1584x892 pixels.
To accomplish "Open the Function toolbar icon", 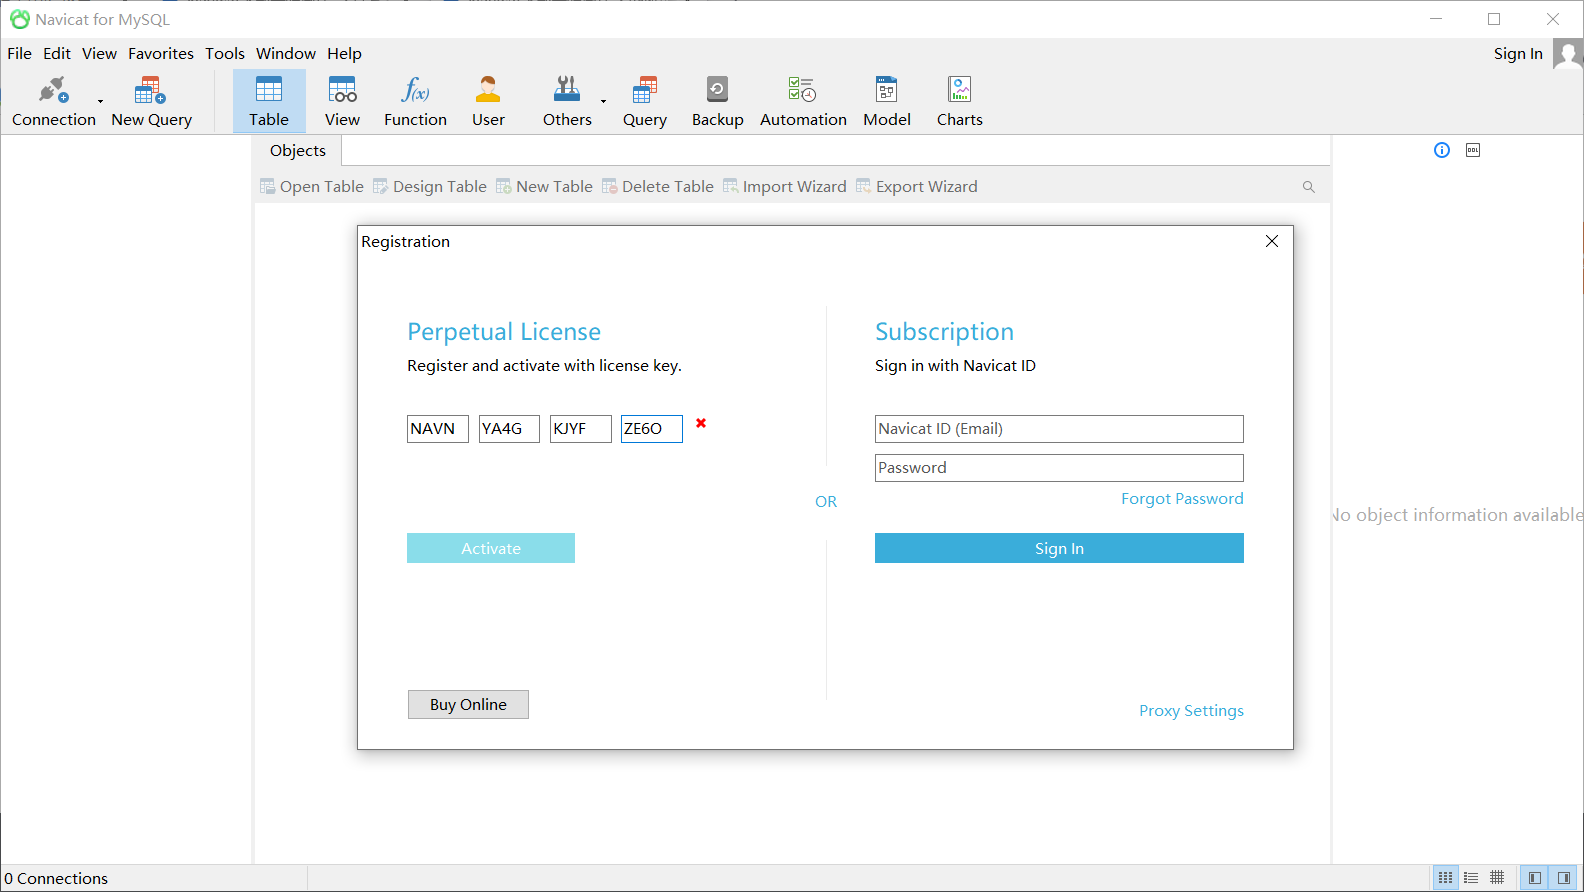I will pyautogui.click(x=415, y=101).
